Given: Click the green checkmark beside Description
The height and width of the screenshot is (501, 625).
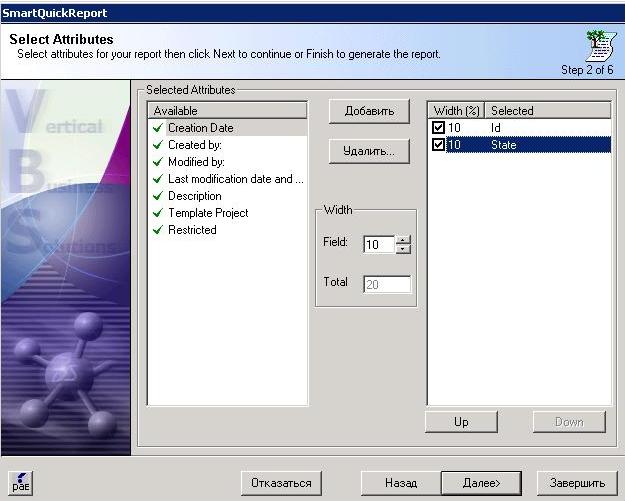Looking at the screenshot, I should coord(158,196).
